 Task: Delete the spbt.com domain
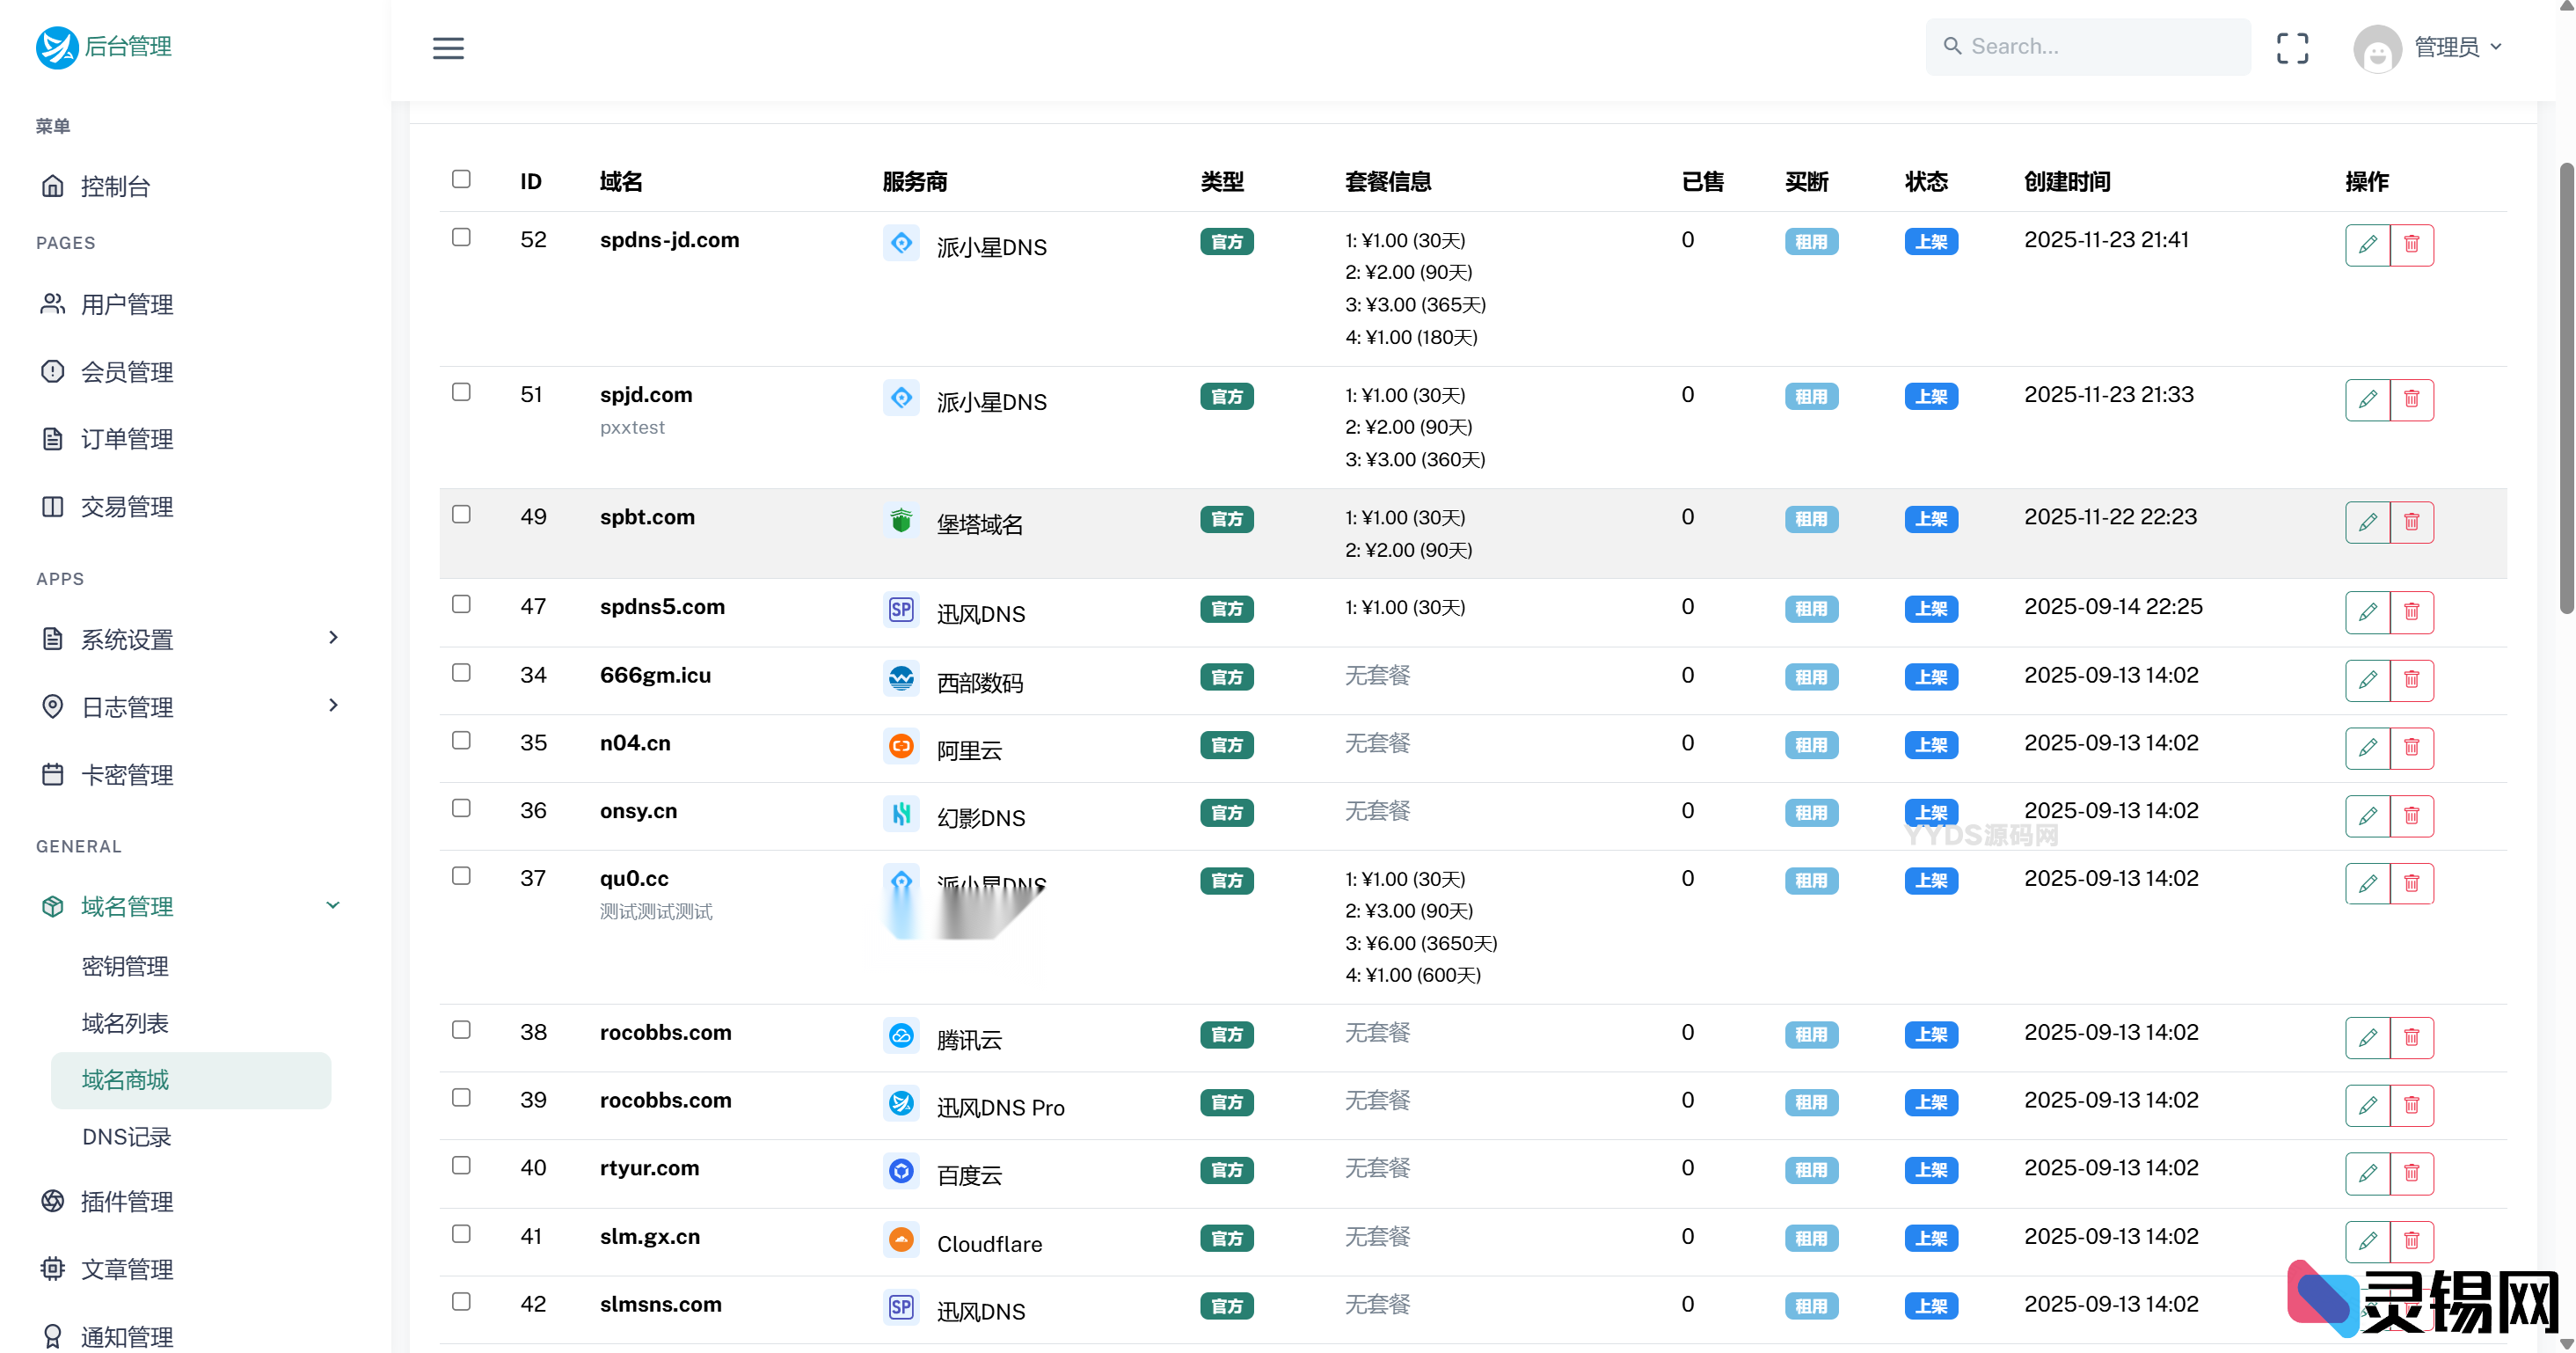coord(2411,521)
